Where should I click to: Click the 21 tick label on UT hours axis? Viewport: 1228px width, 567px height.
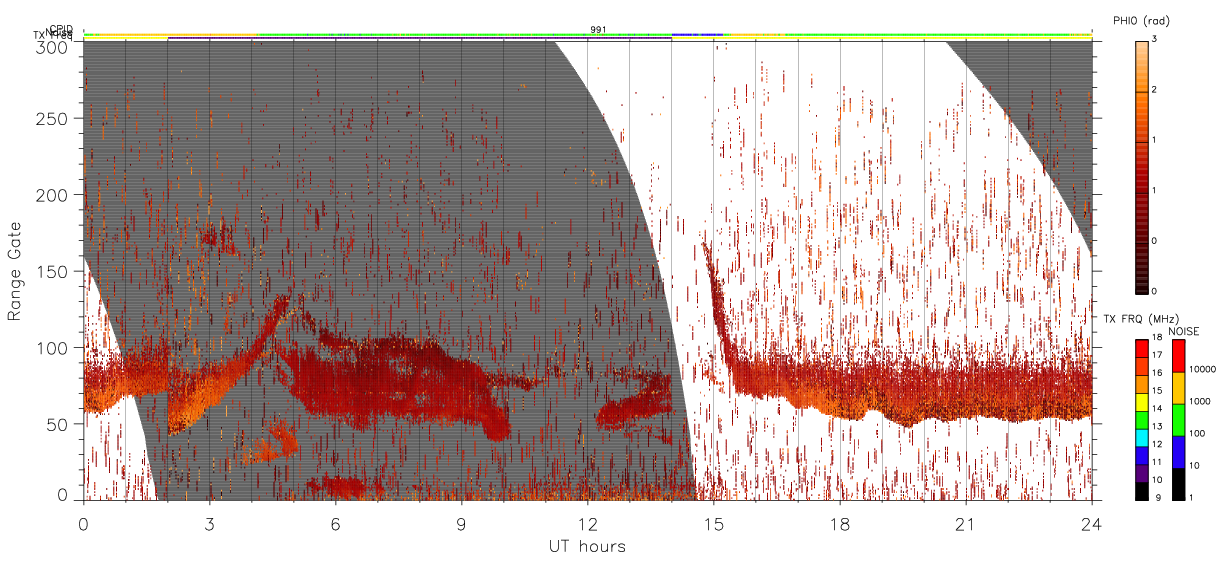[x=965, y=523]
